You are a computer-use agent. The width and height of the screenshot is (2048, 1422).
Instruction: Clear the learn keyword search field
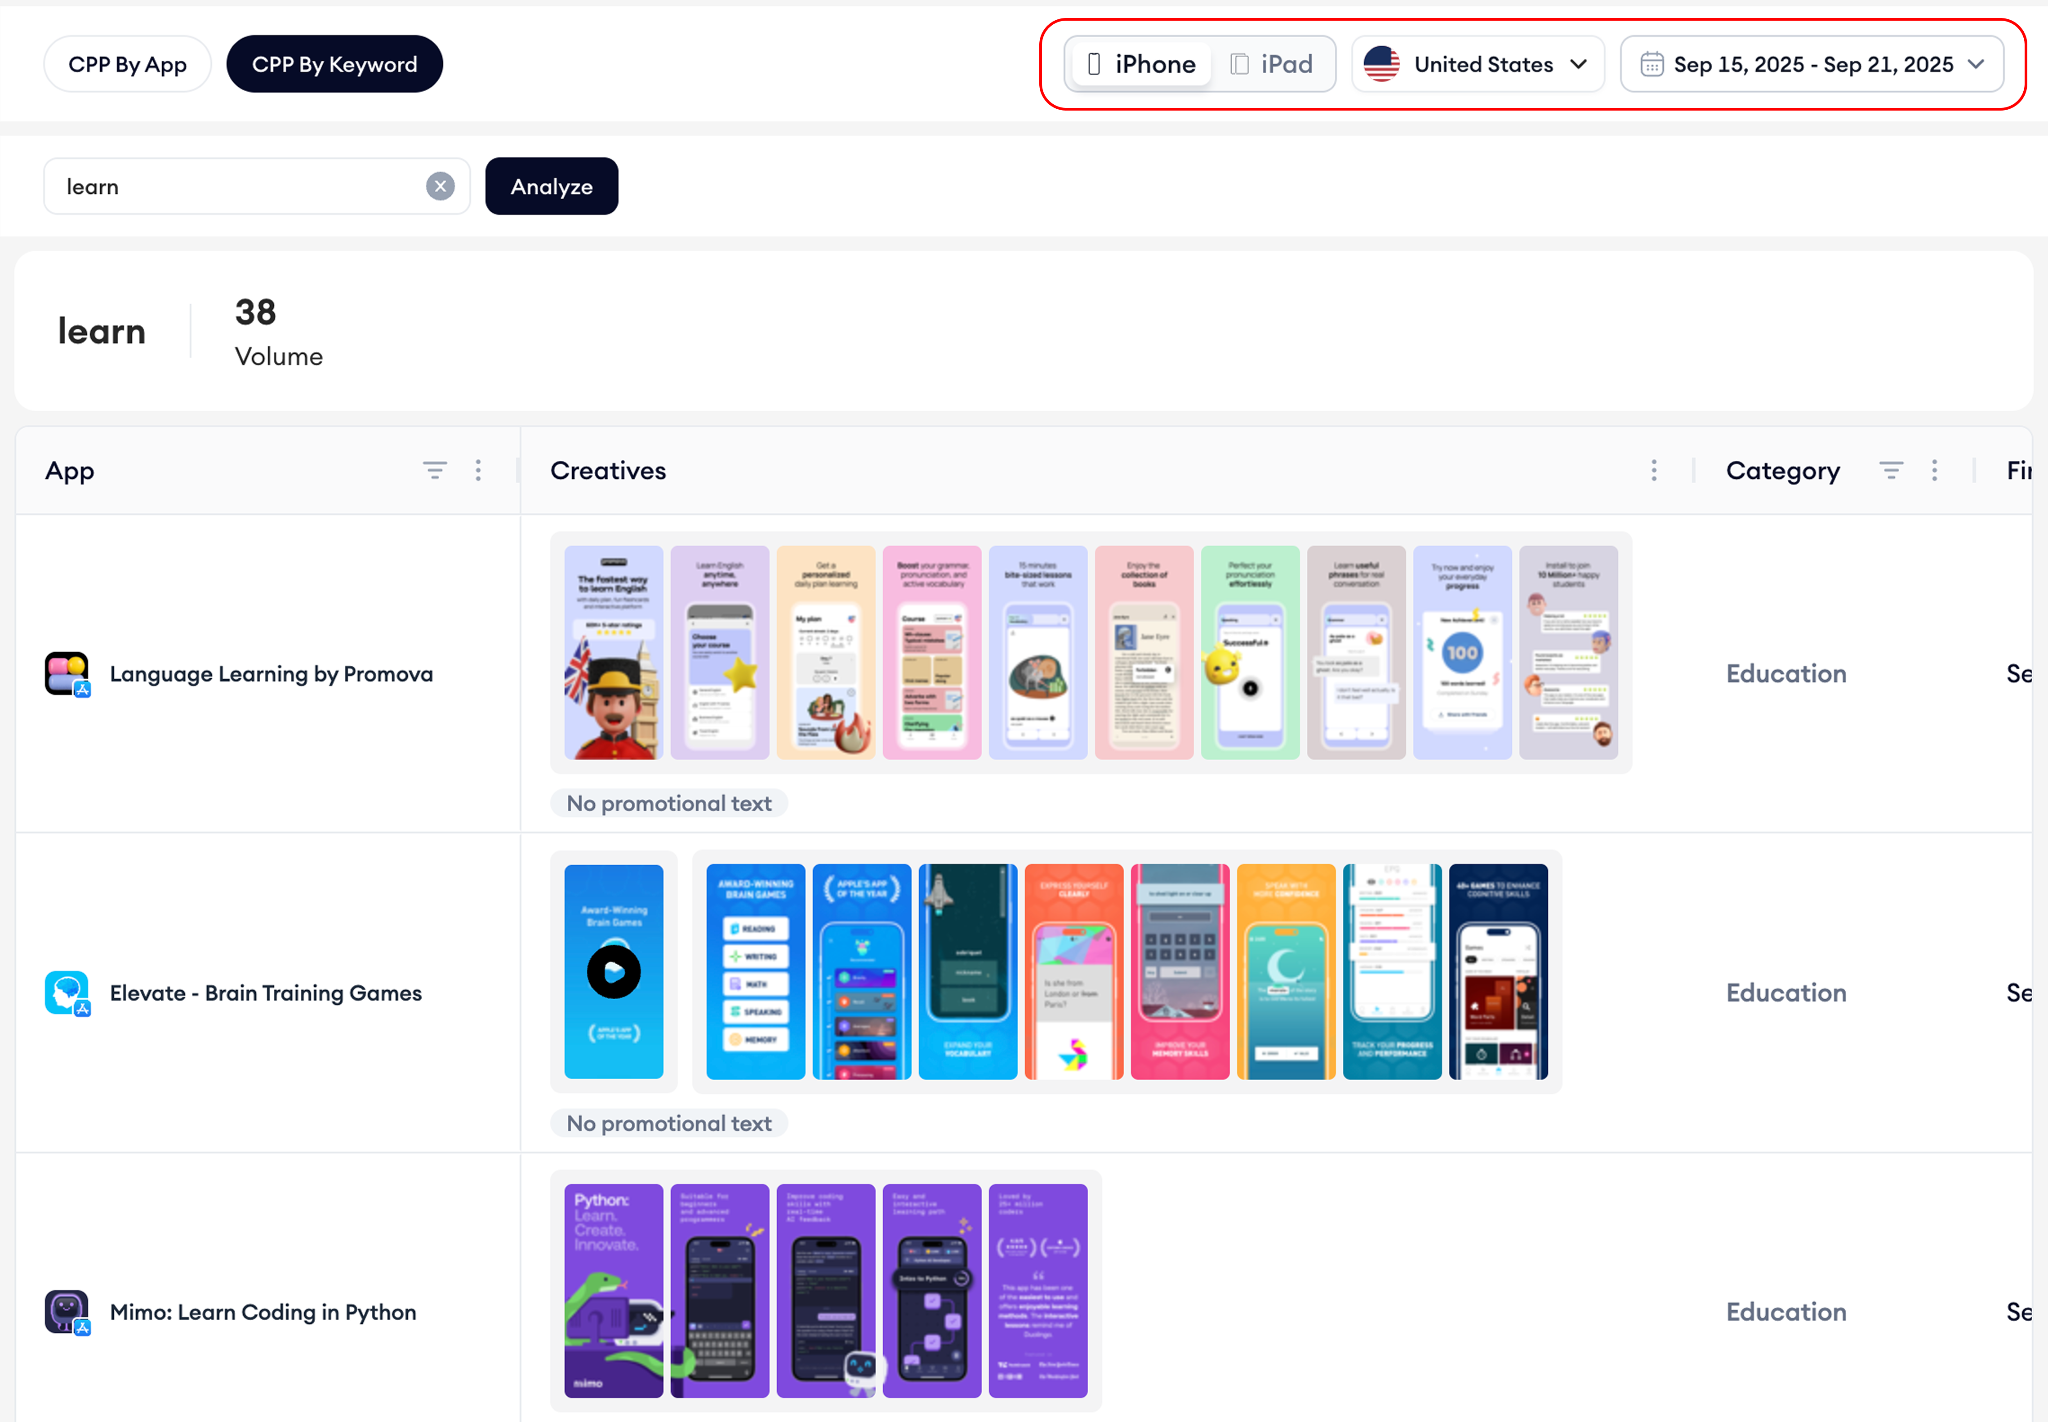(x=440, y=186)
